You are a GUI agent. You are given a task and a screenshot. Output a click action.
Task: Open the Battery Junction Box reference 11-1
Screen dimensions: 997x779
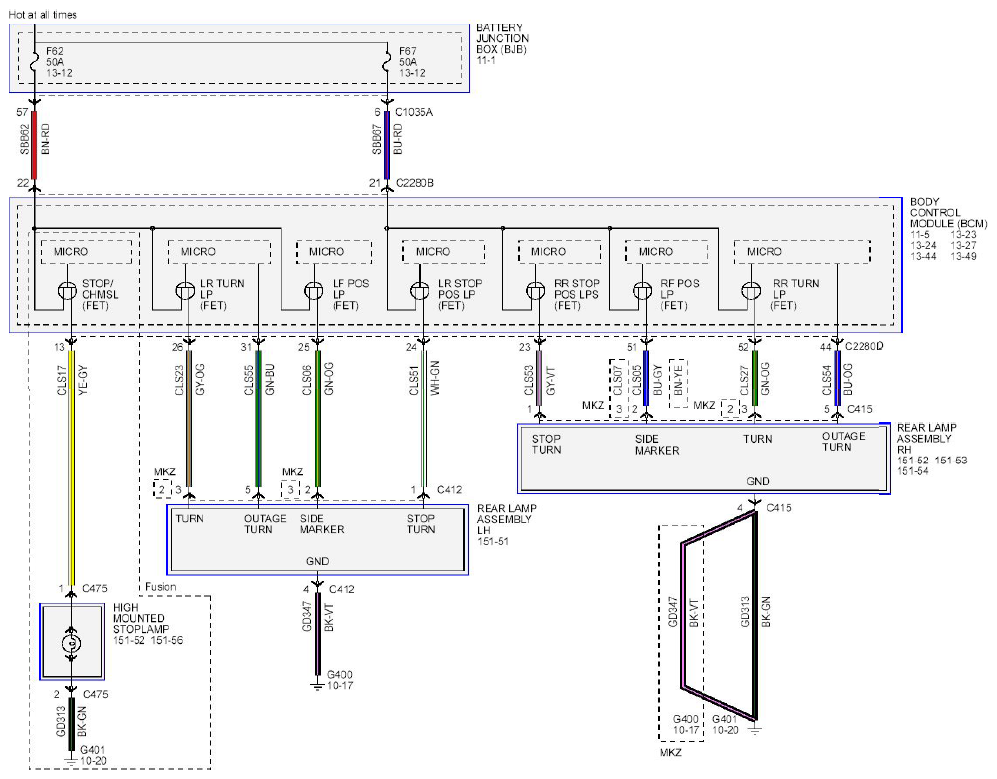(x=485, y=60)
